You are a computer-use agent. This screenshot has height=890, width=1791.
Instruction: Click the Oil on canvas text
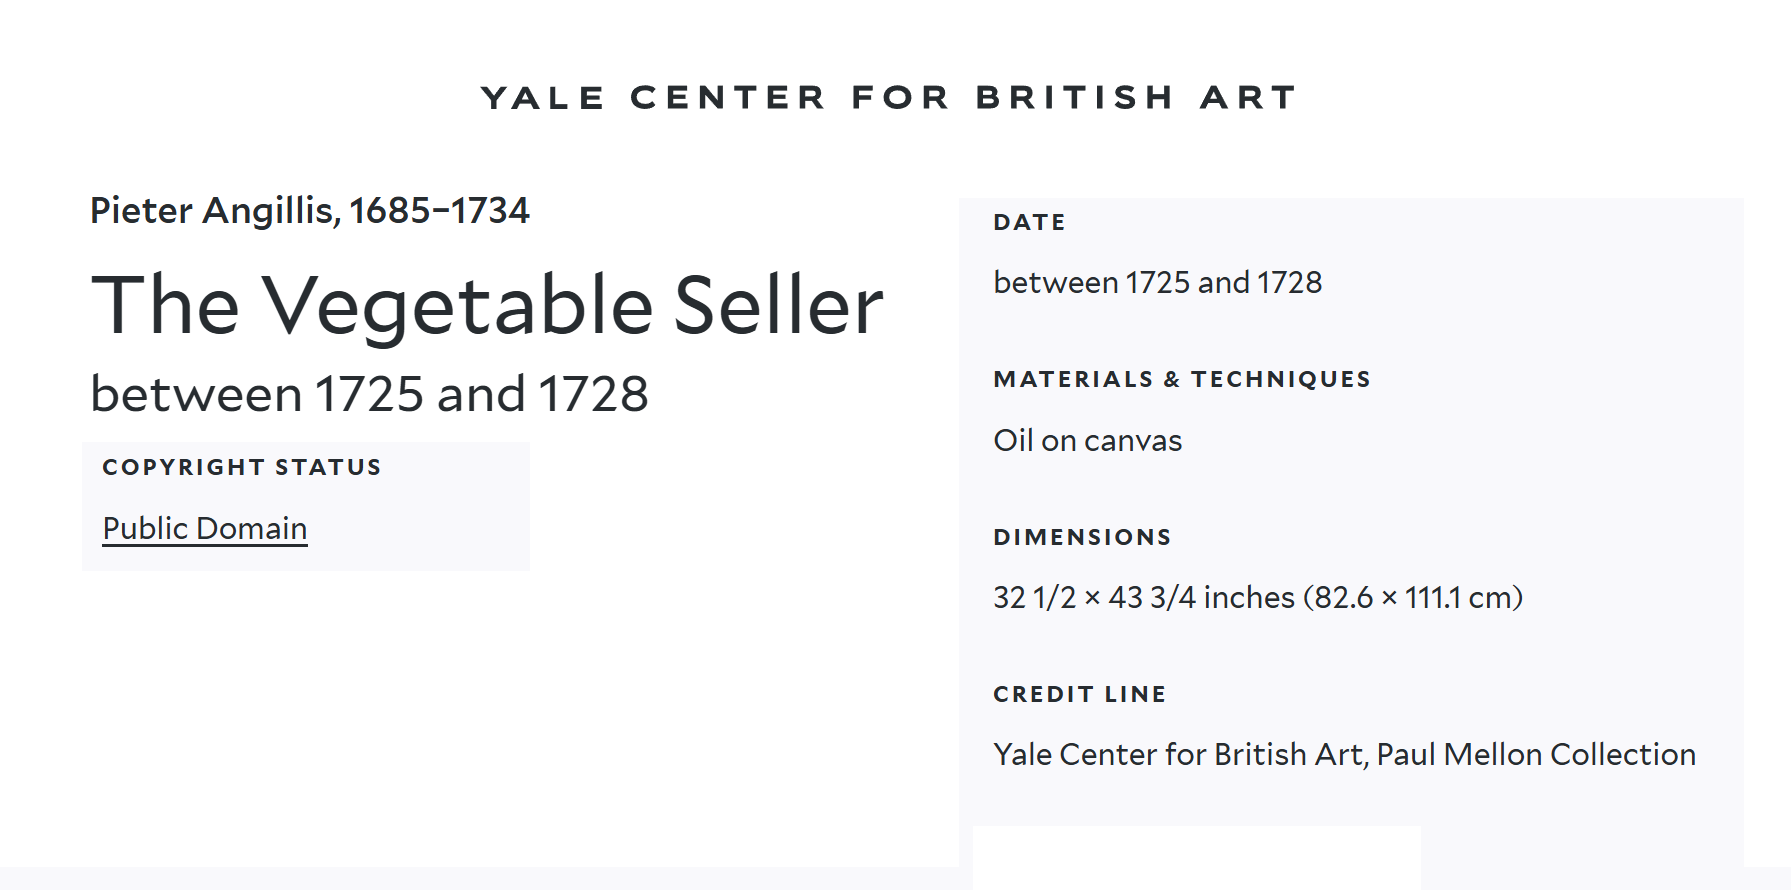click(1087, 441)
